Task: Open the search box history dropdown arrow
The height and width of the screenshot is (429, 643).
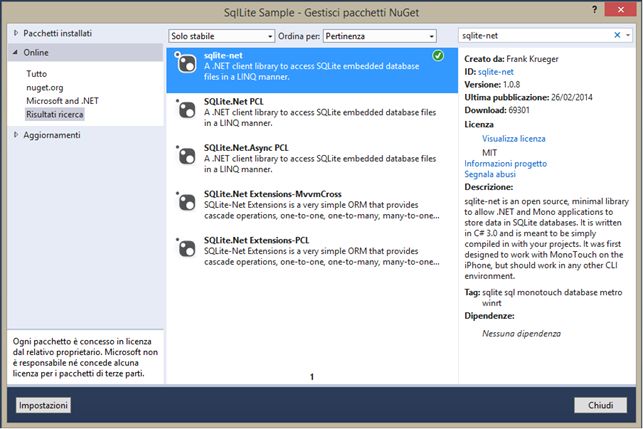Action: 627,35
